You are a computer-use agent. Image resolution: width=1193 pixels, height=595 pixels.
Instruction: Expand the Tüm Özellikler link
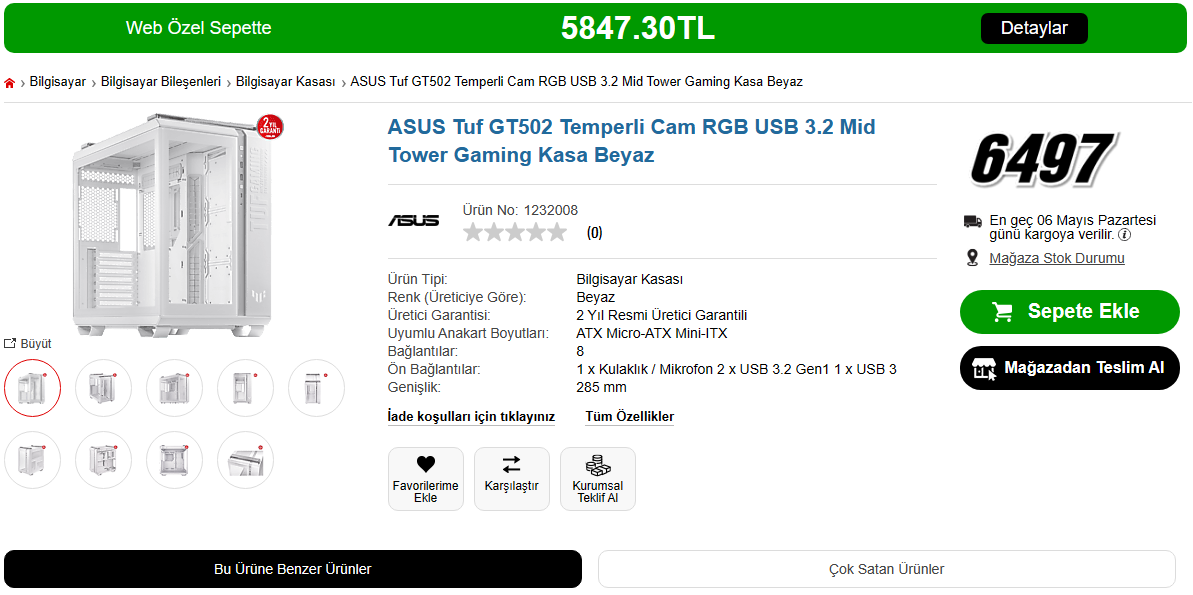[x=629, y=417]
